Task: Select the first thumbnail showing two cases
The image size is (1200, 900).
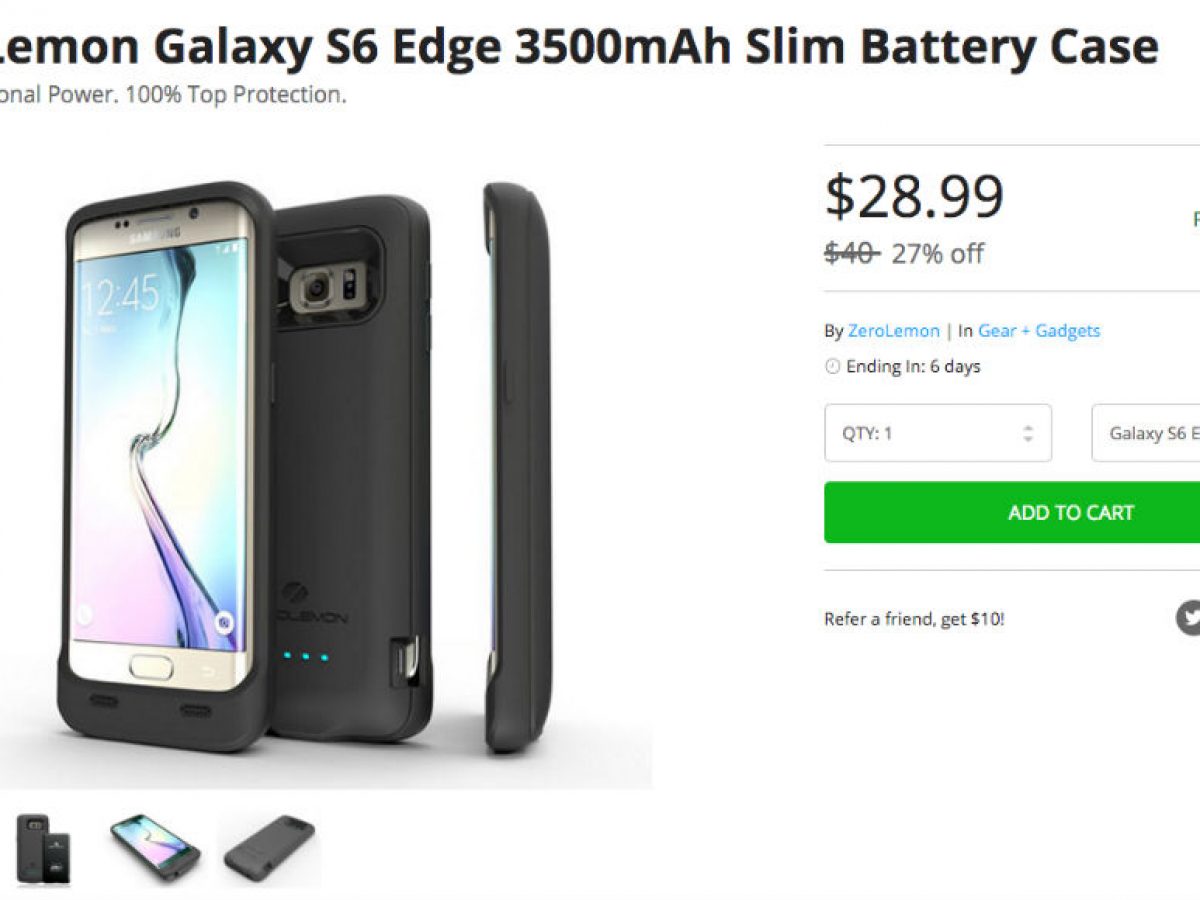Action: (x=43, y=849)
